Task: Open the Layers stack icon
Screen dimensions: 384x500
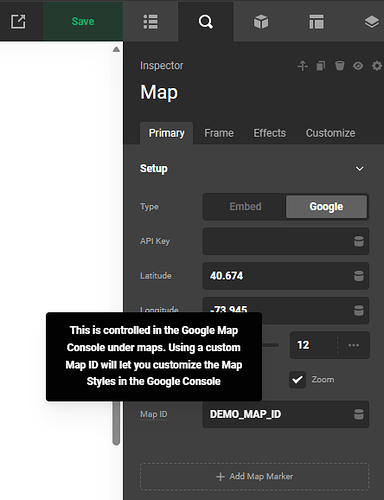Action: 372,22
